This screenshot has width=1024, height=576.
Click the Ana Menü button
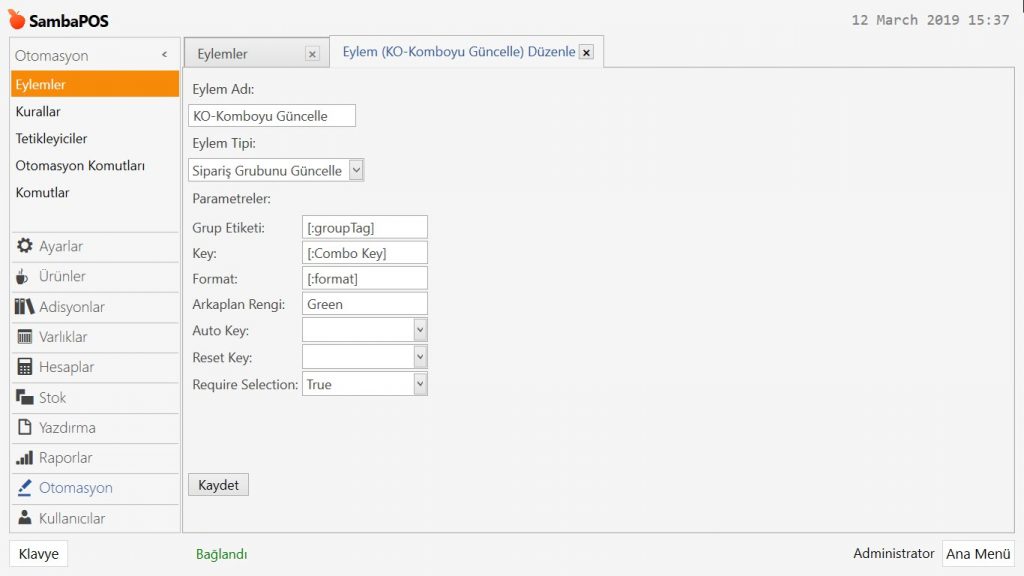coord(977,554)
